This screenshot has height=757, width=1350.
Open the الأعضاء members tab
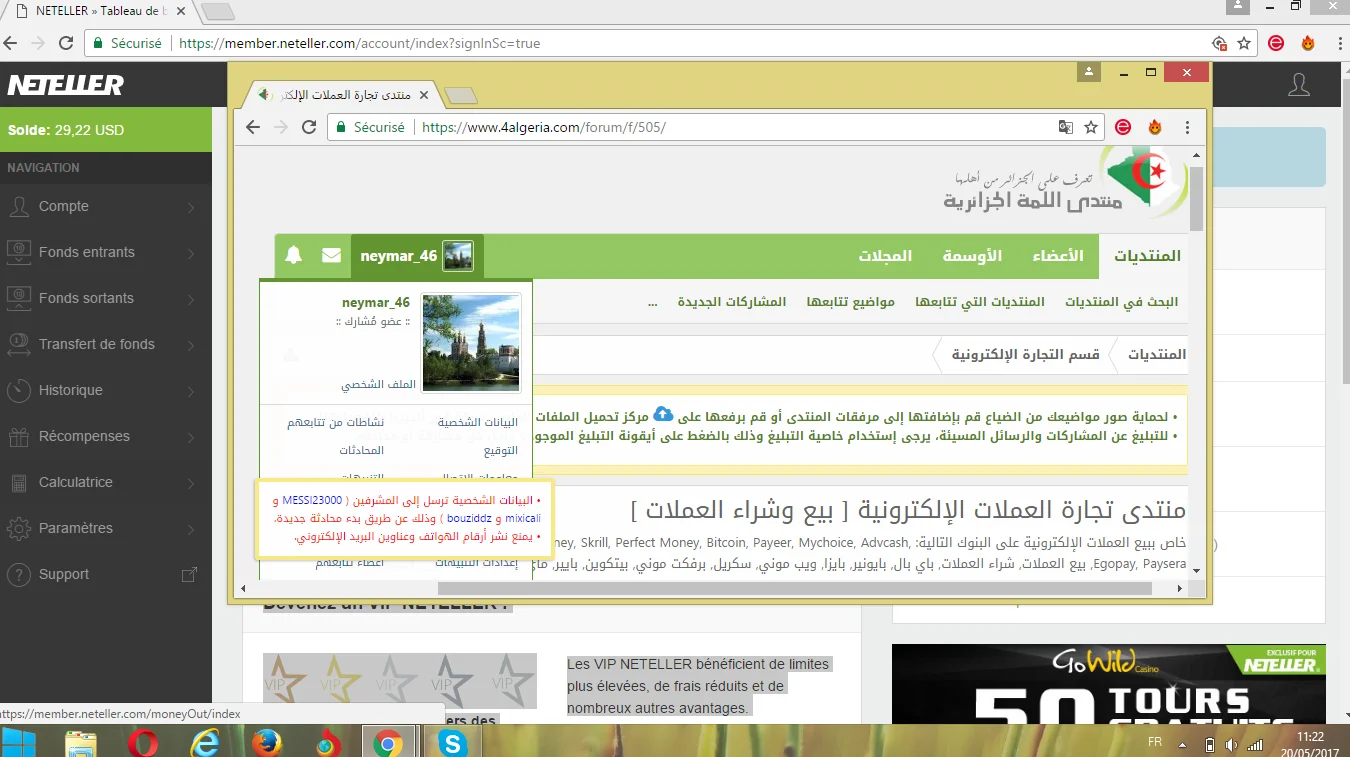[1058, 256]
